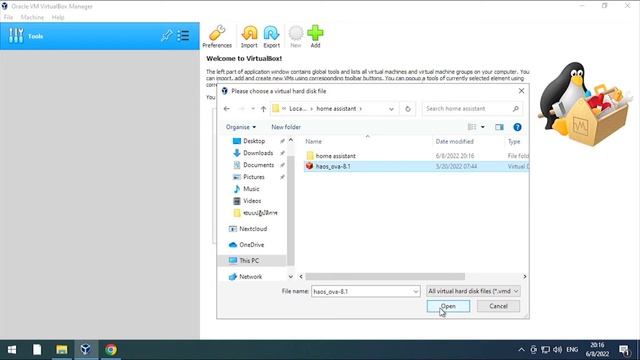Open the notification center icon
Viewport: 640px width, 360px height.
(x=624, y=350)
